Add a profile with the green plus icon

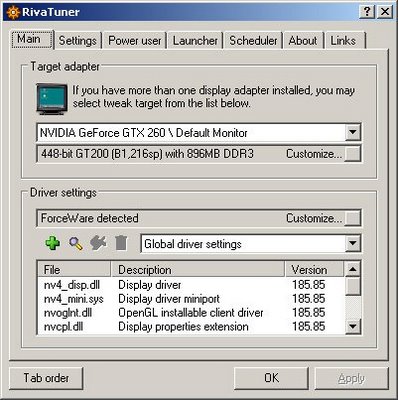53,243
